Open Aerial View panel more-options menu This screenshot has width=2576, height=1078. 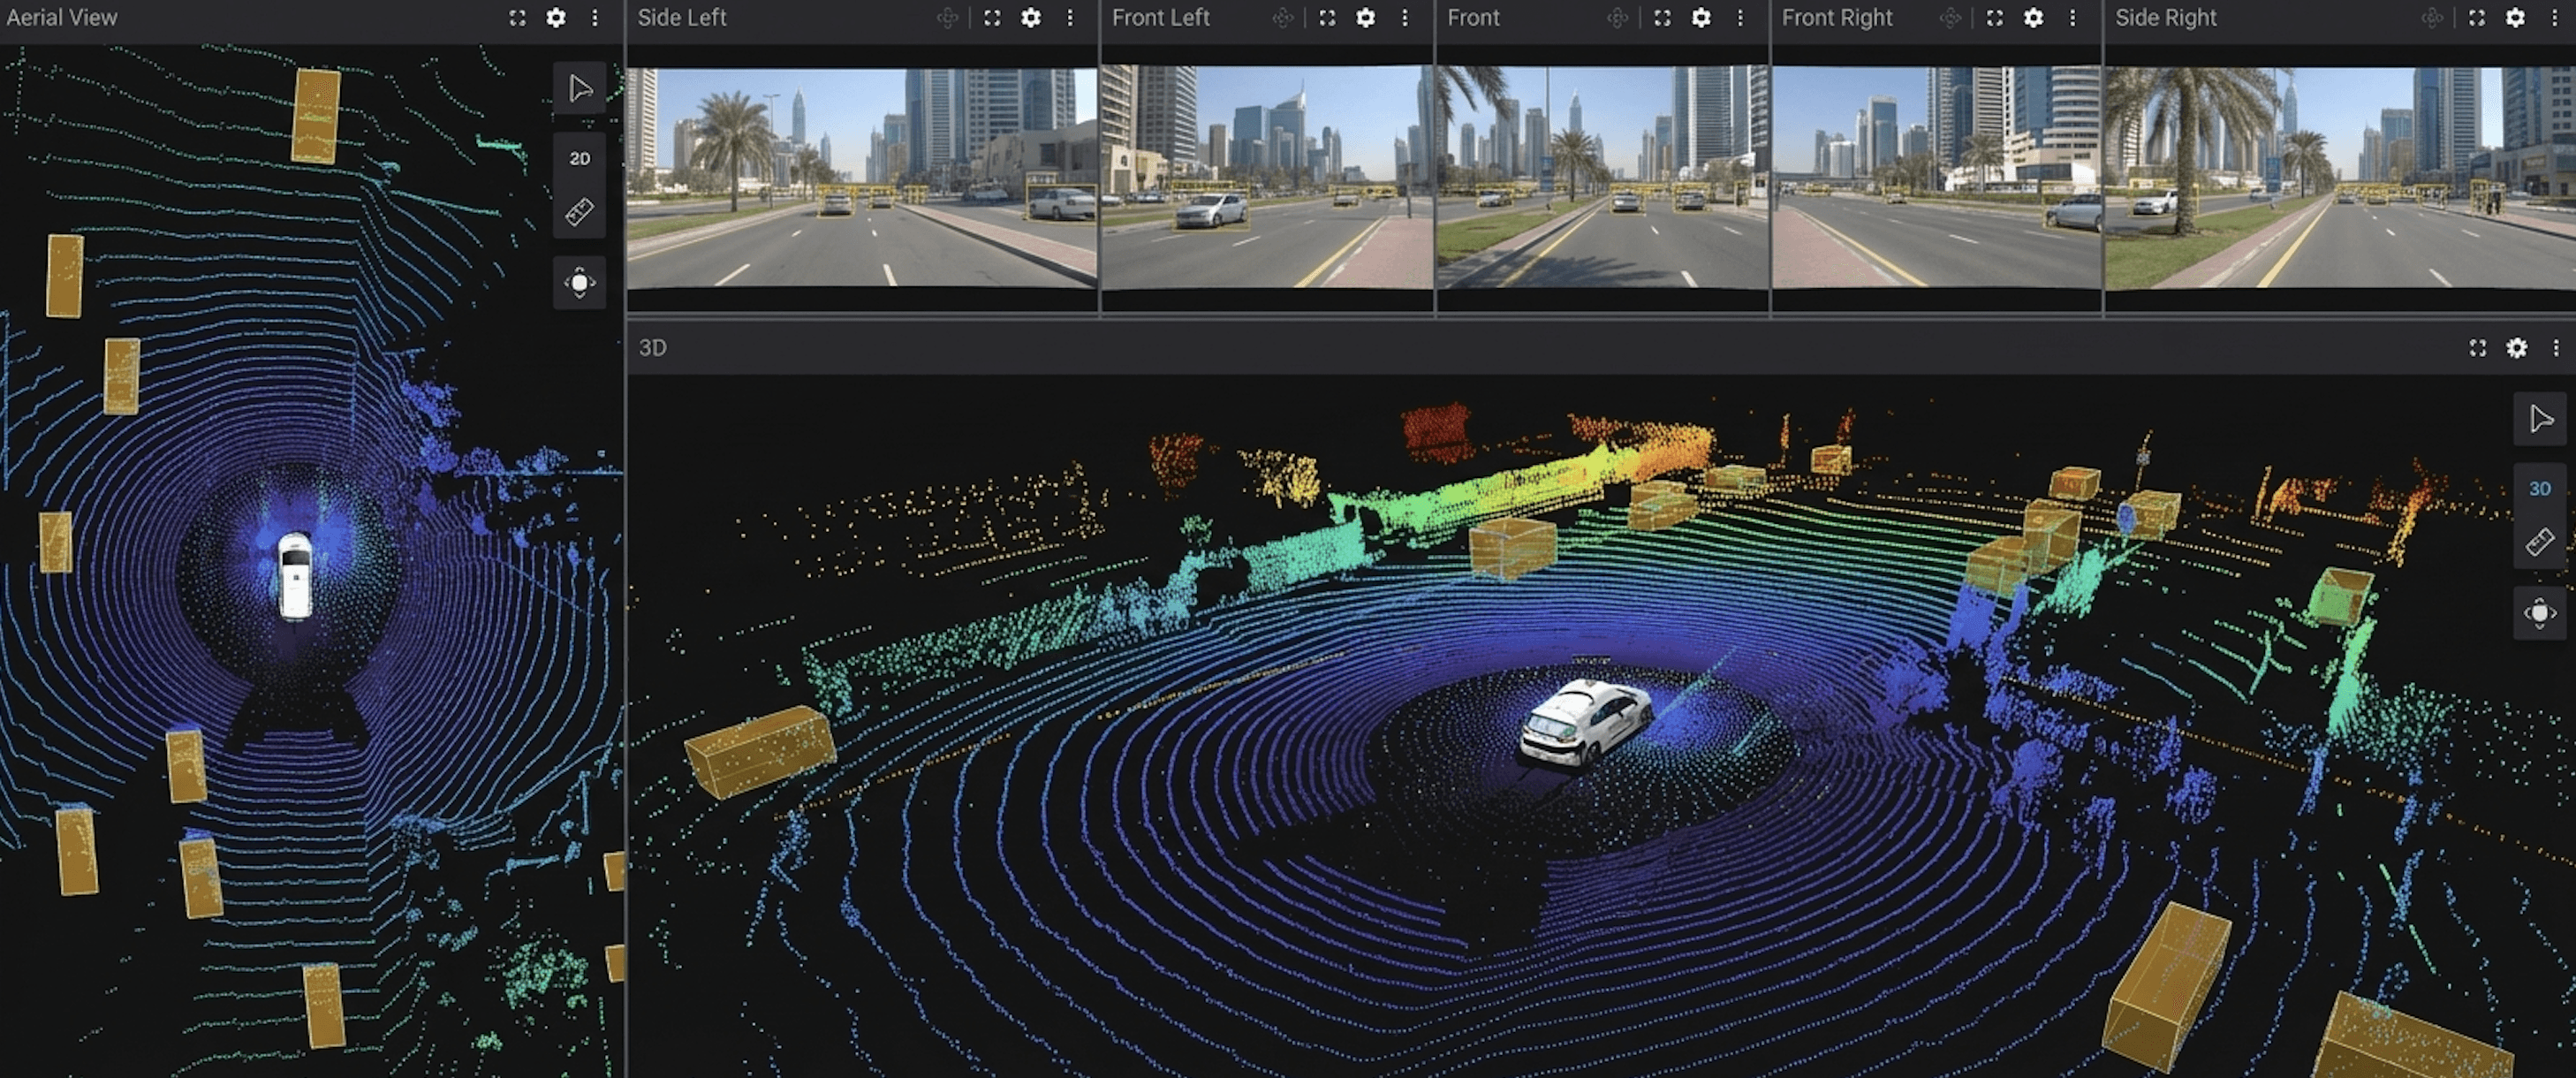coord(595,18)
